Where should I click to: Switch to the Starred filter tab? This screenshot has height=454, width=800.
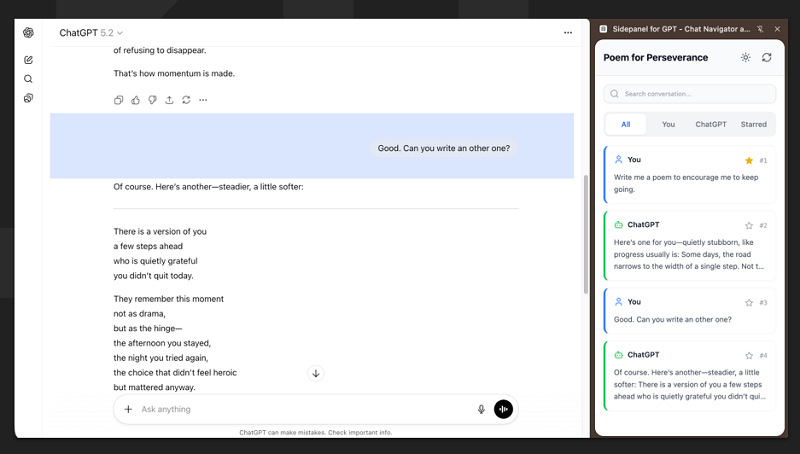click(x=753, y=125)
